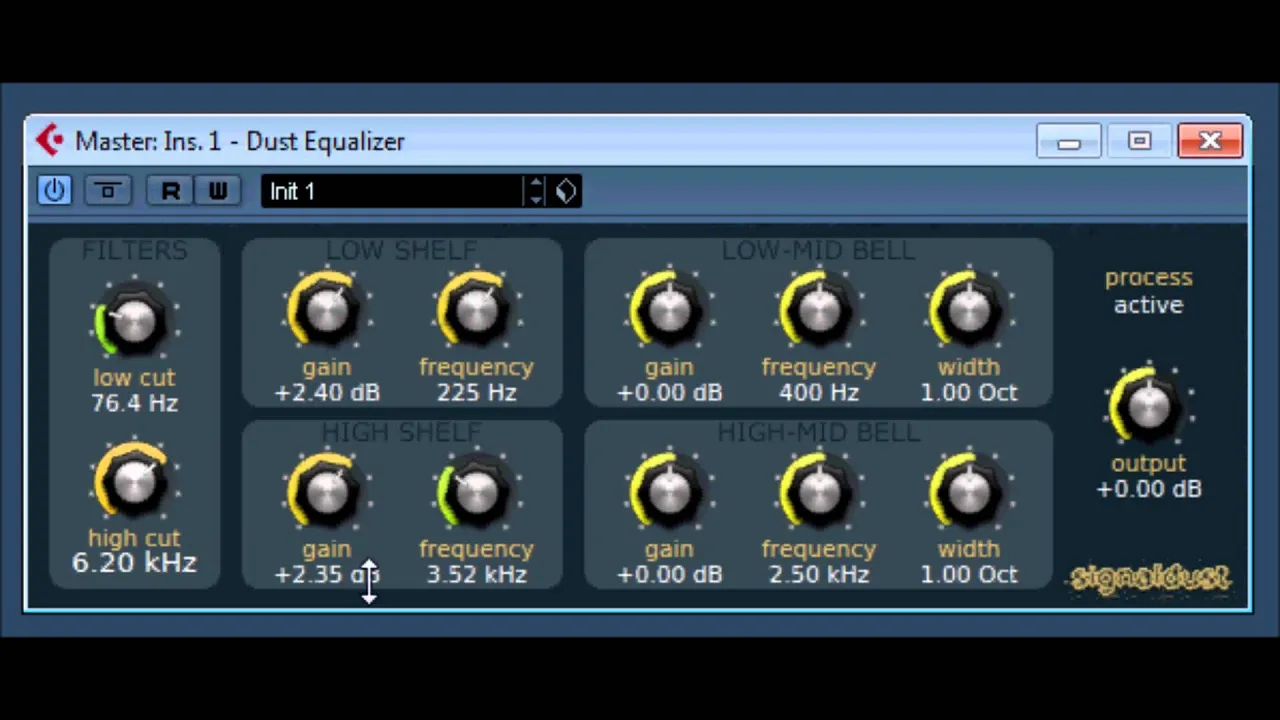Enable Write automation W button

(x=217, y=190)
